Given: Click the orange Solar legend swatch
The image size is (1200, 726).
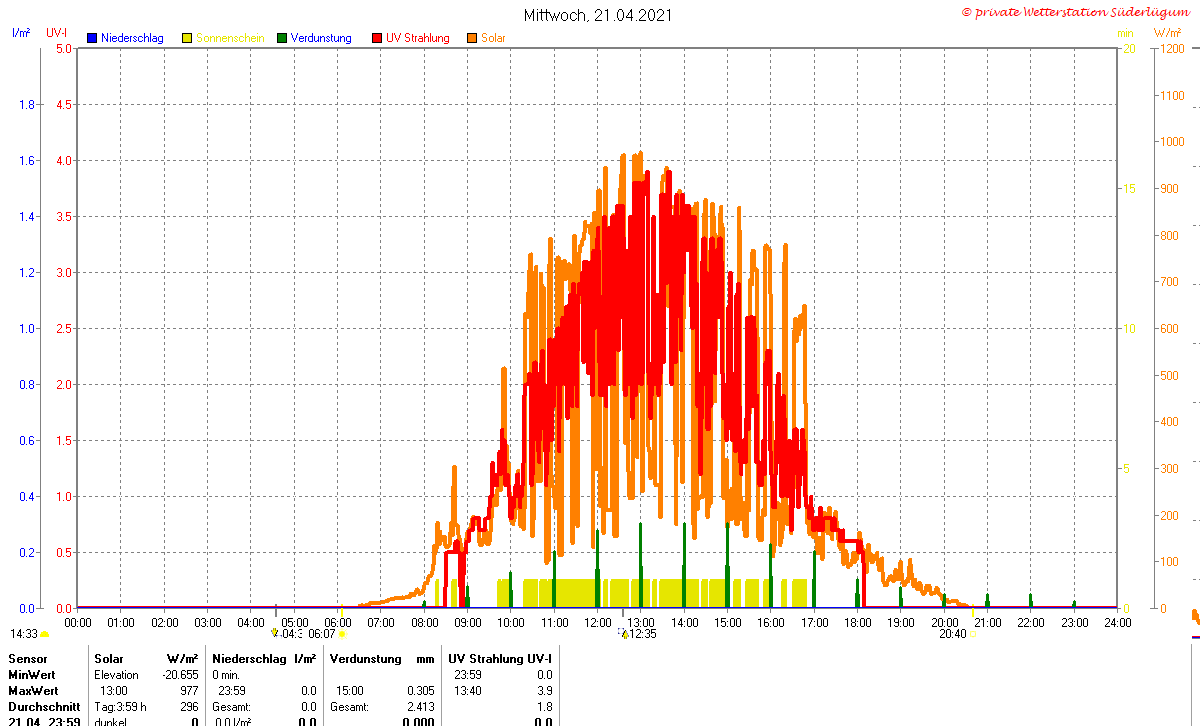Looking at the screenshot, I should point(472,38).
